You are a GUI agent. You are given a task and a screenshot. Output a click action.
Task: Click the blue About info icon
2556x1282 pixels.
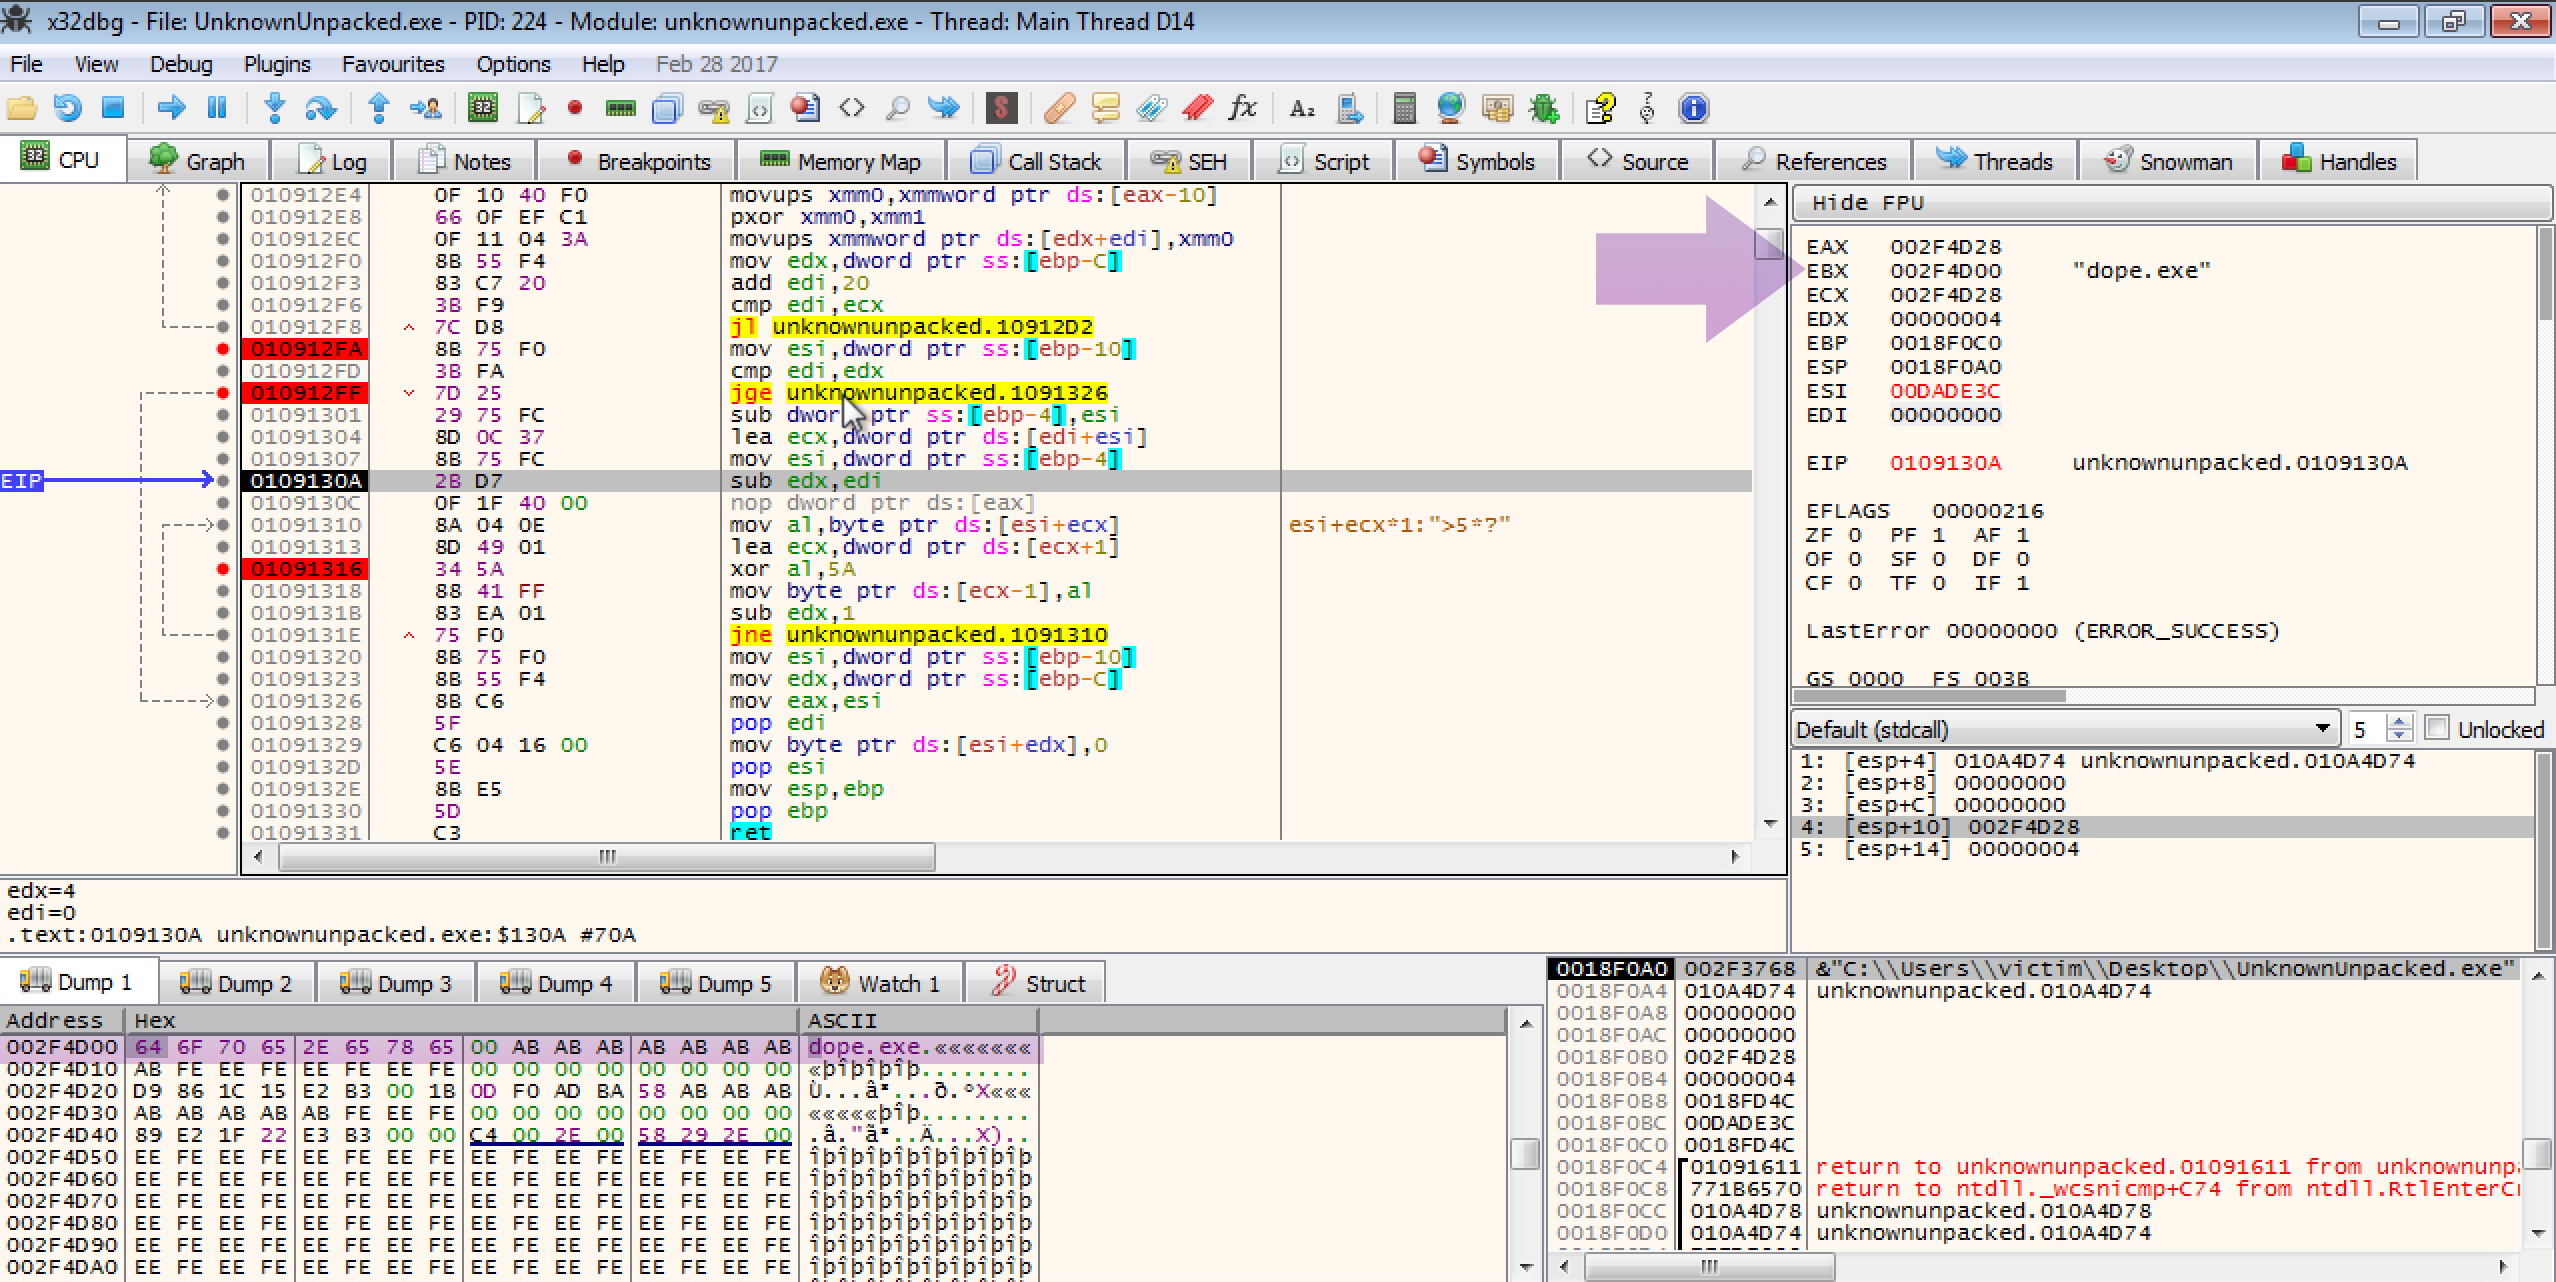(1693, 108)
